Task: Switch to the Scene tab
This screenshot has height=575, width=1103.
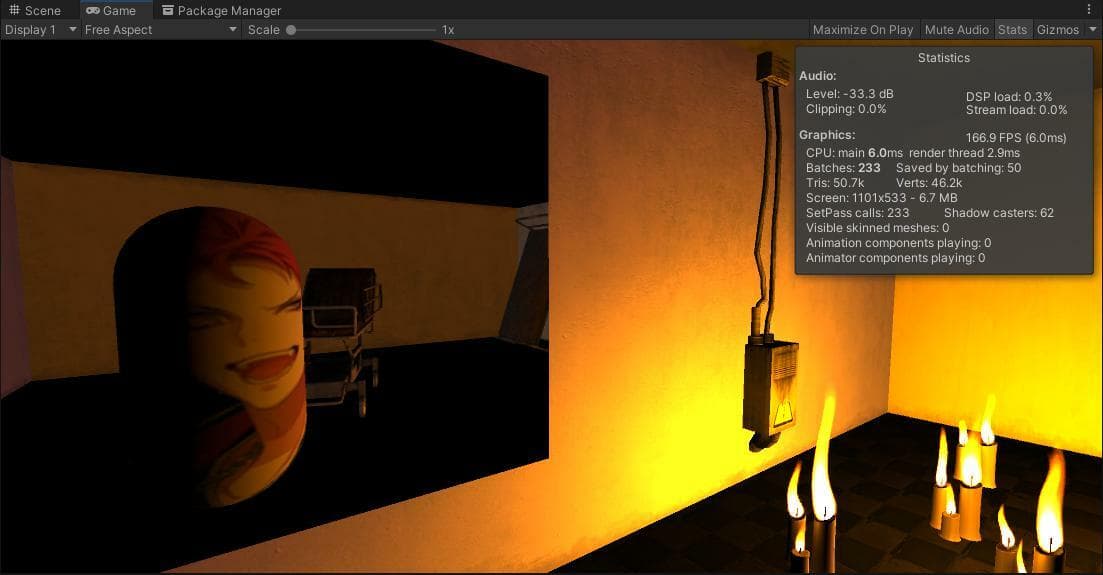Action: 35,11
